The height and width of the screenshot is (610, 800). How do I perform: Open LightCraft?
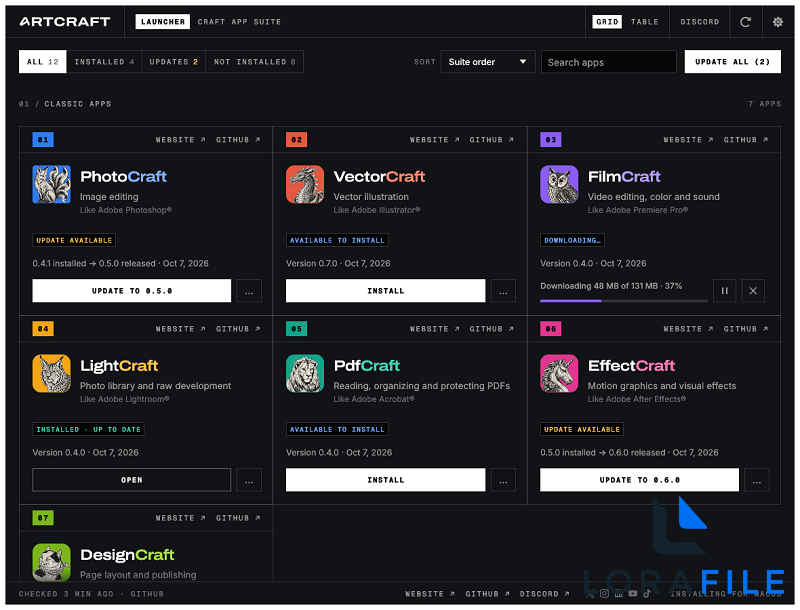coord(132,480)
